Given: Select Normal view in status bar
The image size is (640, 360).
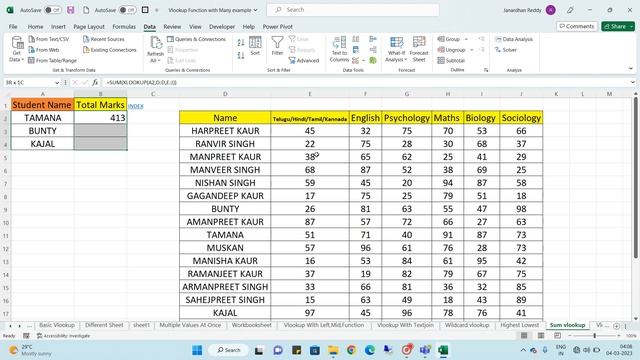Looking at the screenshot, I should click(x=524, y=336).
